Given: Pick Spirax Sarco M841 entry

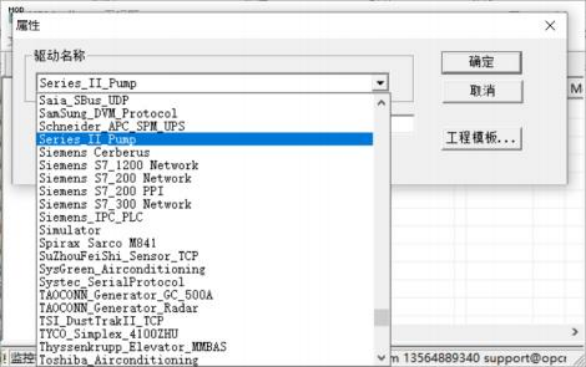Looking at the screenshot, I should point(206,243).
